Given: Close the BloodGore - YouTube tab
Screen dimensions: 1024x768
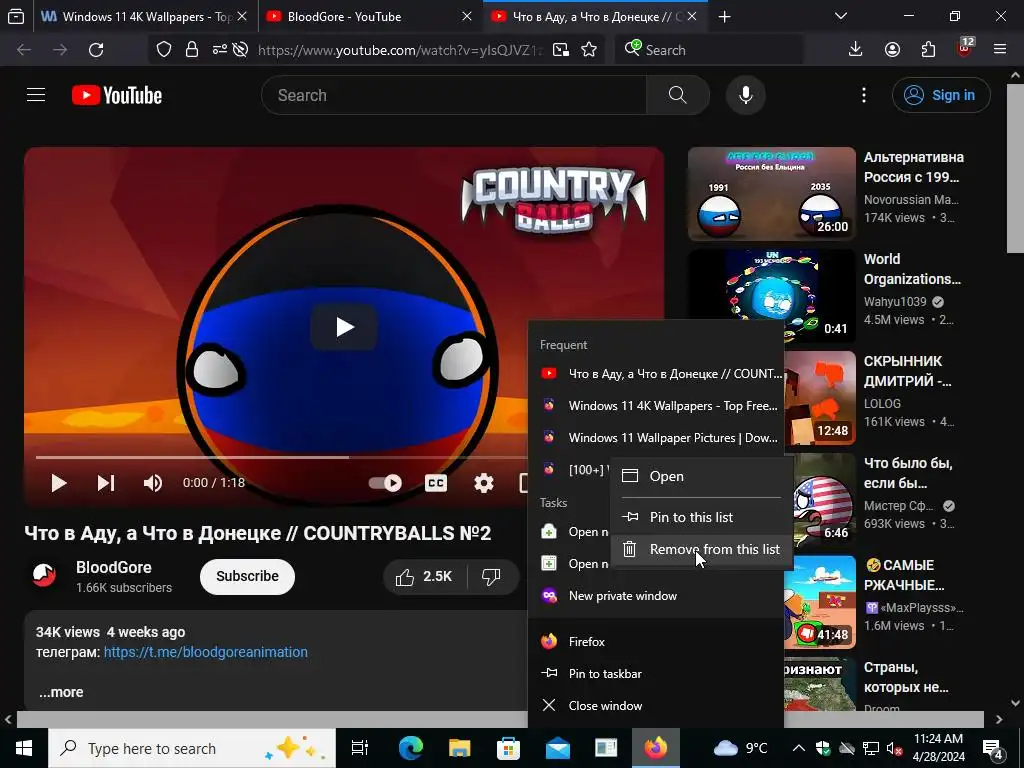Looking at the screenshot, I should [x=467, y=17].
